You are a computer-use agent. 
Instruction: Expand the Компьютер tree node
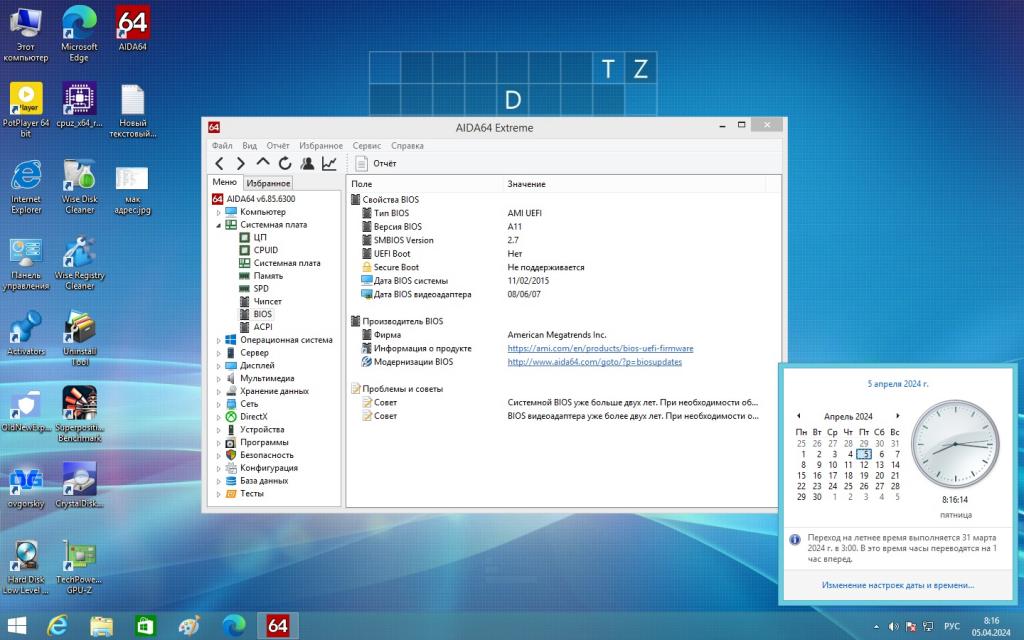[x=219, y=212]
